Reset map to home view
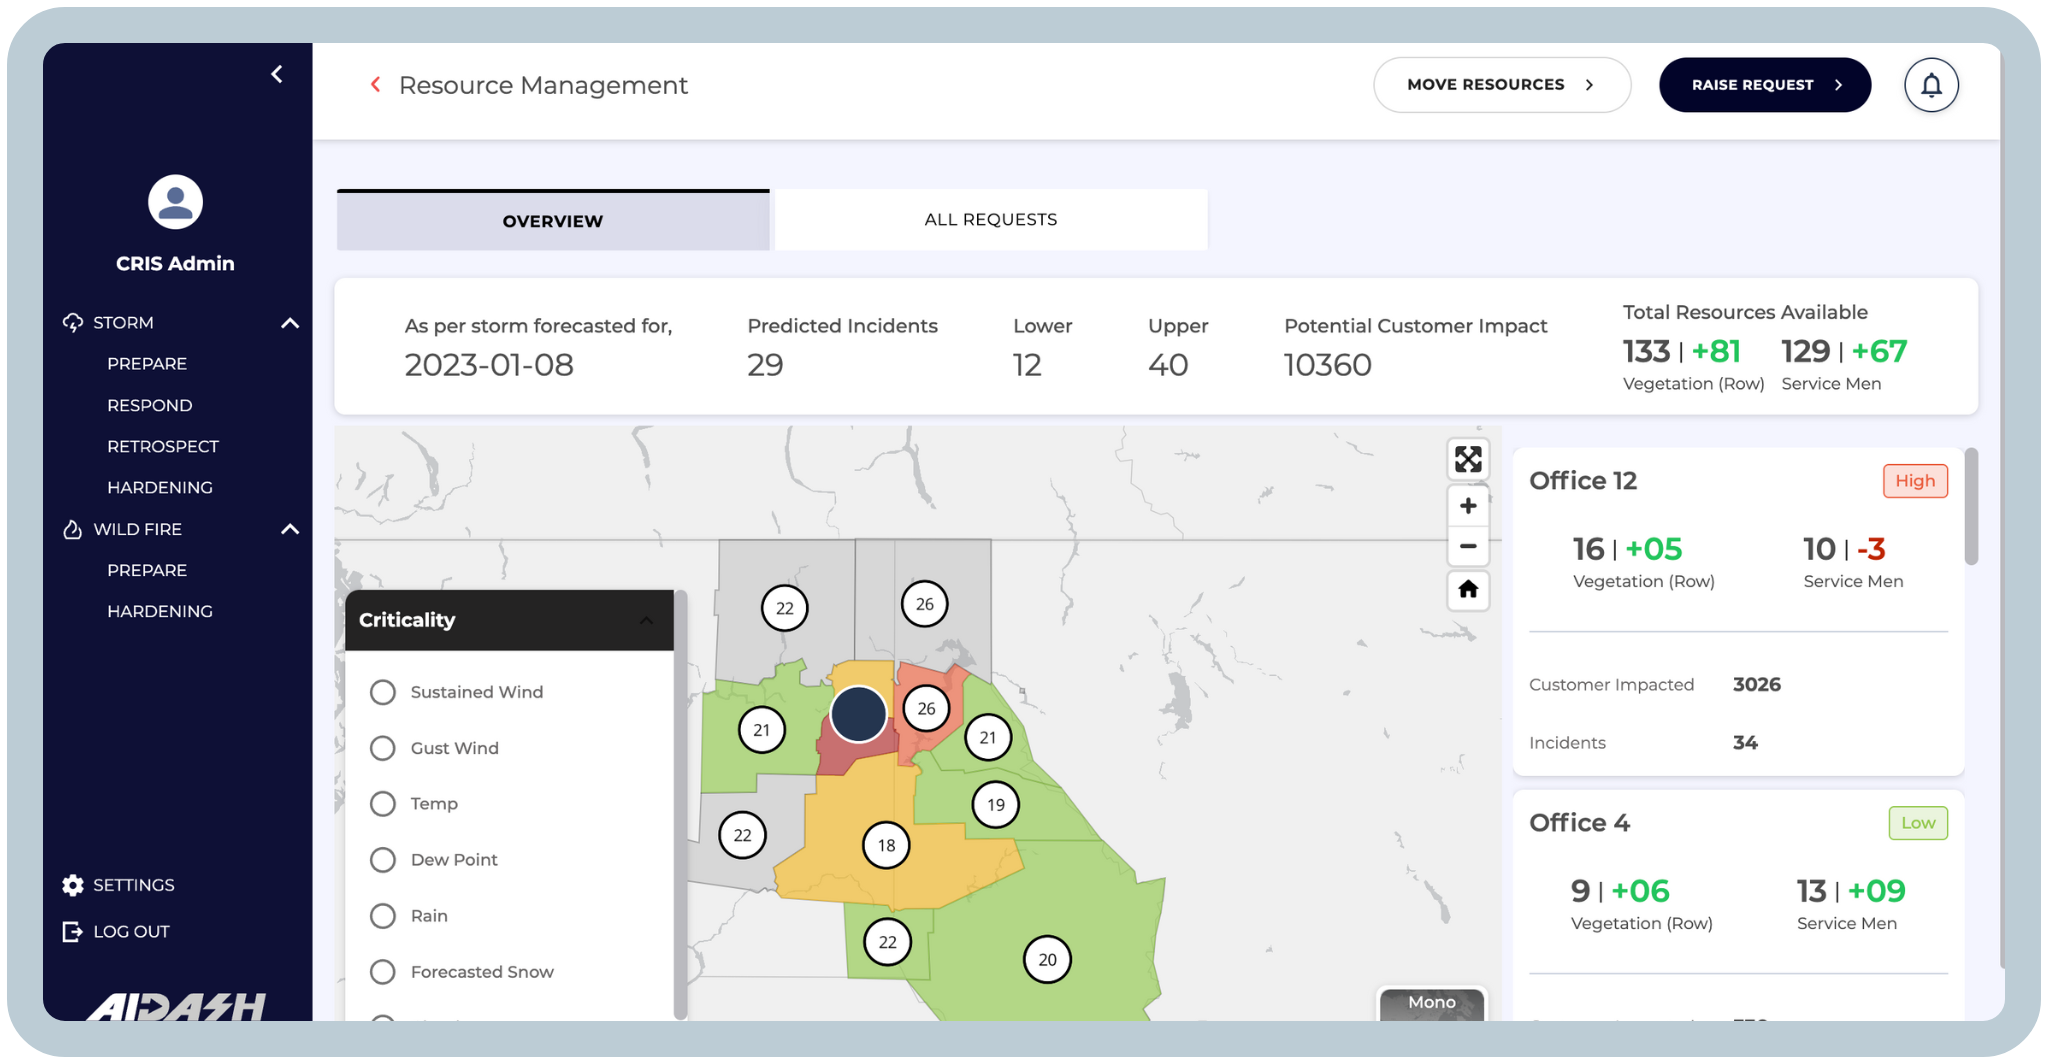The width and height of the screenshot is (2048, 1064). pyautogui.click(x=1468, y=590)
